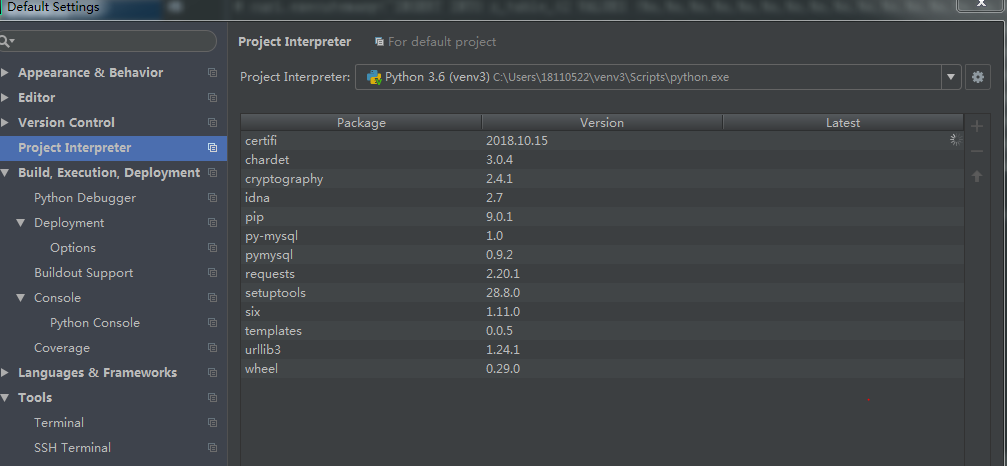Expand the Appearance & Behavior section
Image resolution: width=1007 pixels, height=466 pixels.
(x=5, y=73)
